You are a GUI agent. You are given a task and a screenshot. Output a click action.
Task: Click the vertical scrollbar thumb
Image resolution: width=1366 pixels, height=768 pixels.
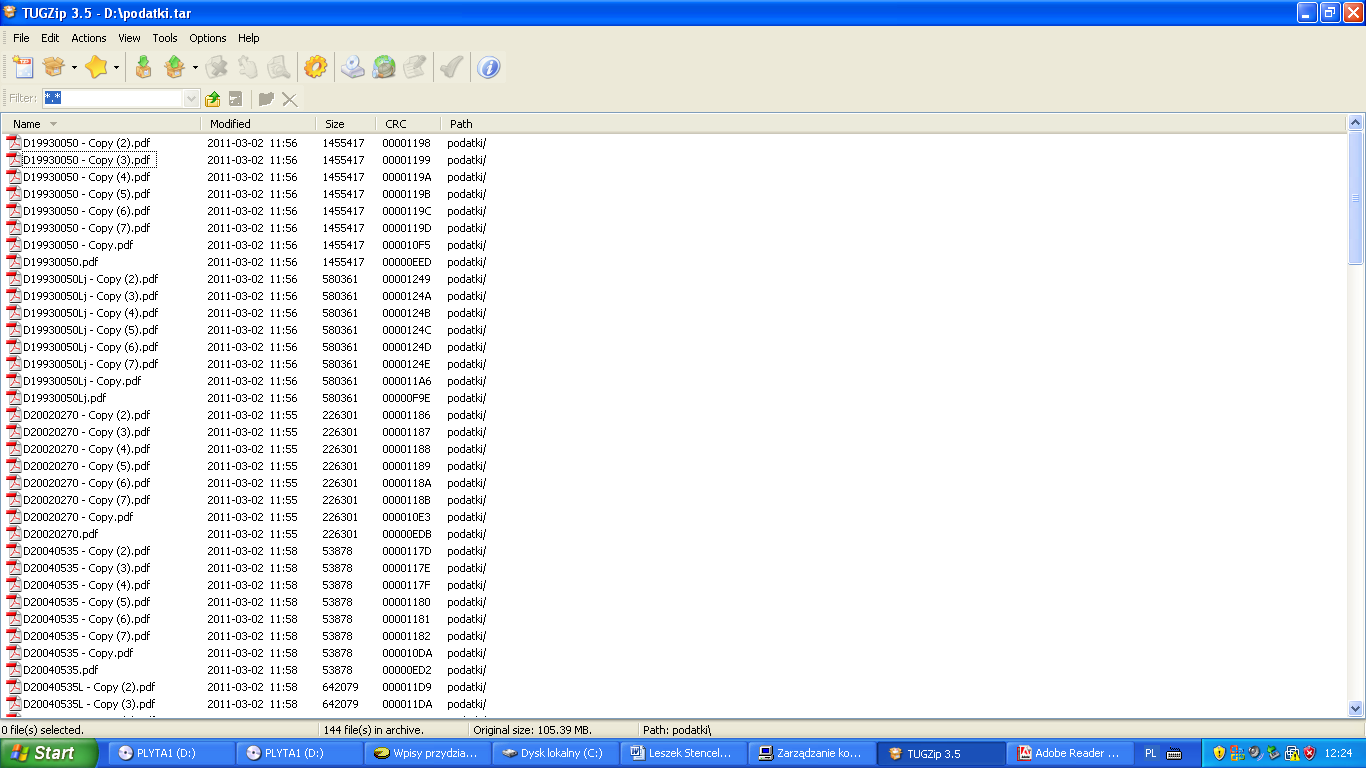click(1356, 198)
